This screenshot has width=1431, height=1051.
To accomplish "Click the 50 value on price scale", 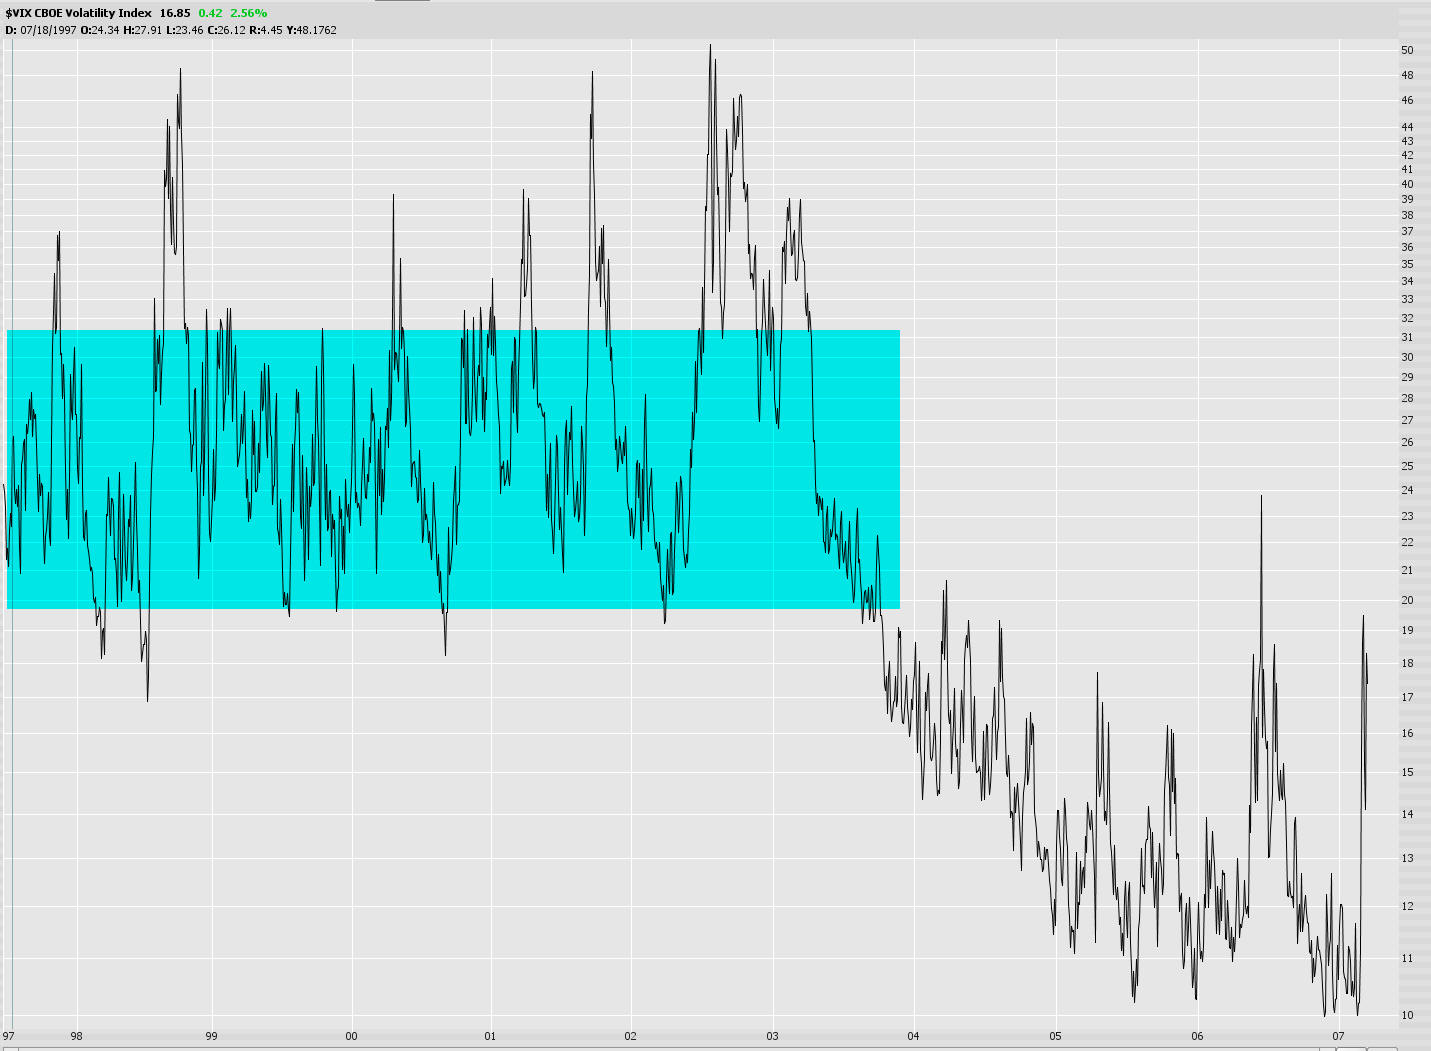I will [x=1406, y=46].
